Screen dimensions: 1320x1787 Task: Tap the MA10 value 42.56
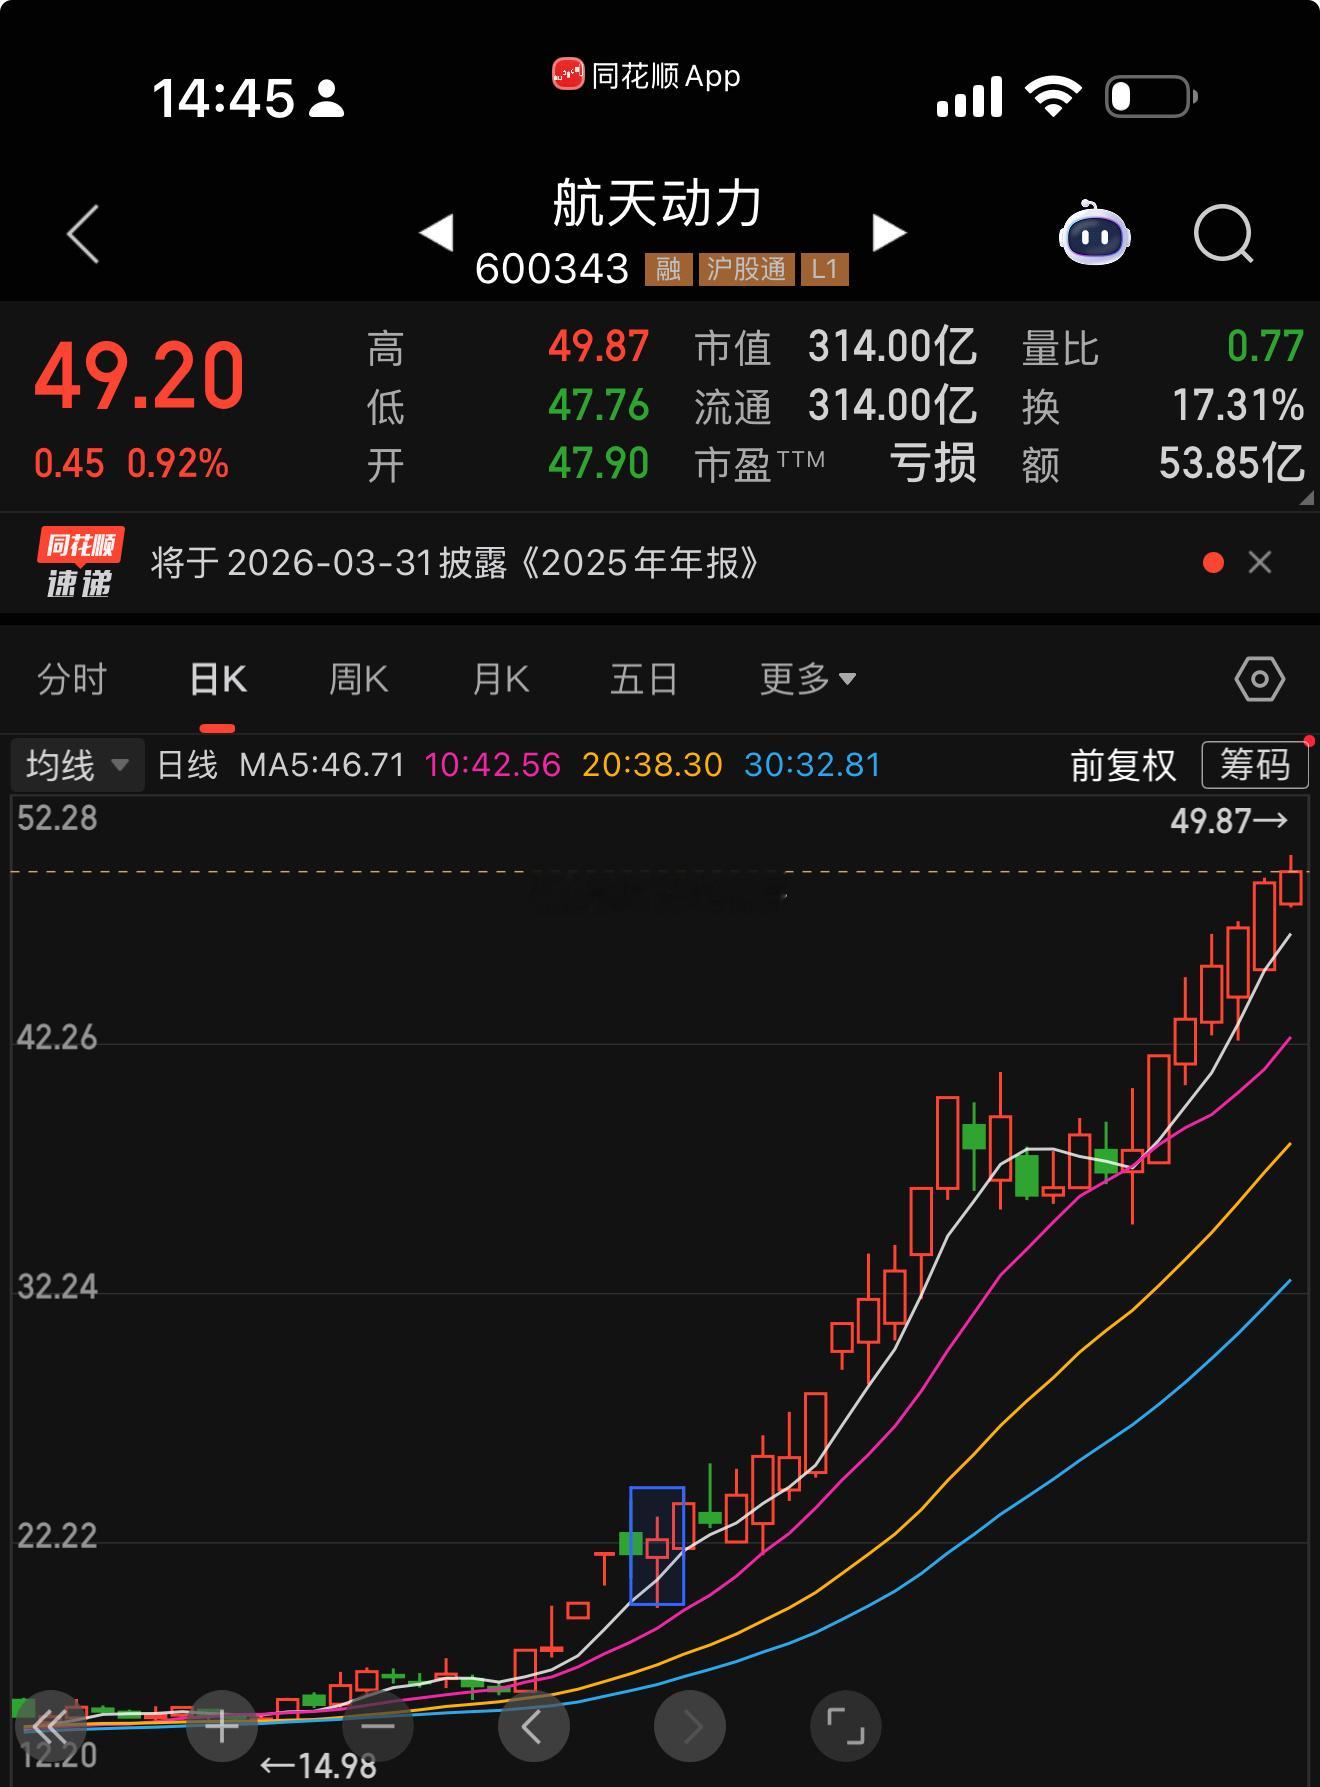click(x=493, y=765)
